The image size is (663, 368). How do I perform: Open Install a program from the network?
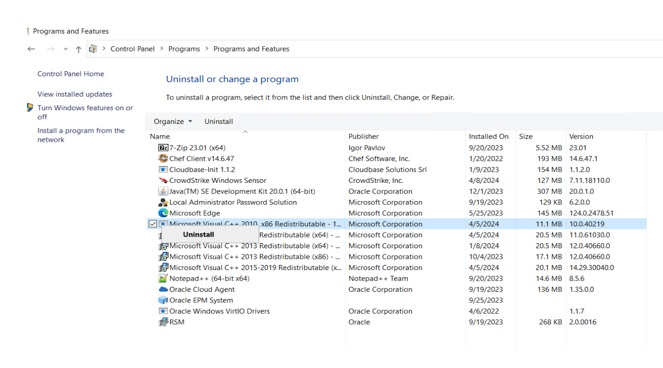81,135
